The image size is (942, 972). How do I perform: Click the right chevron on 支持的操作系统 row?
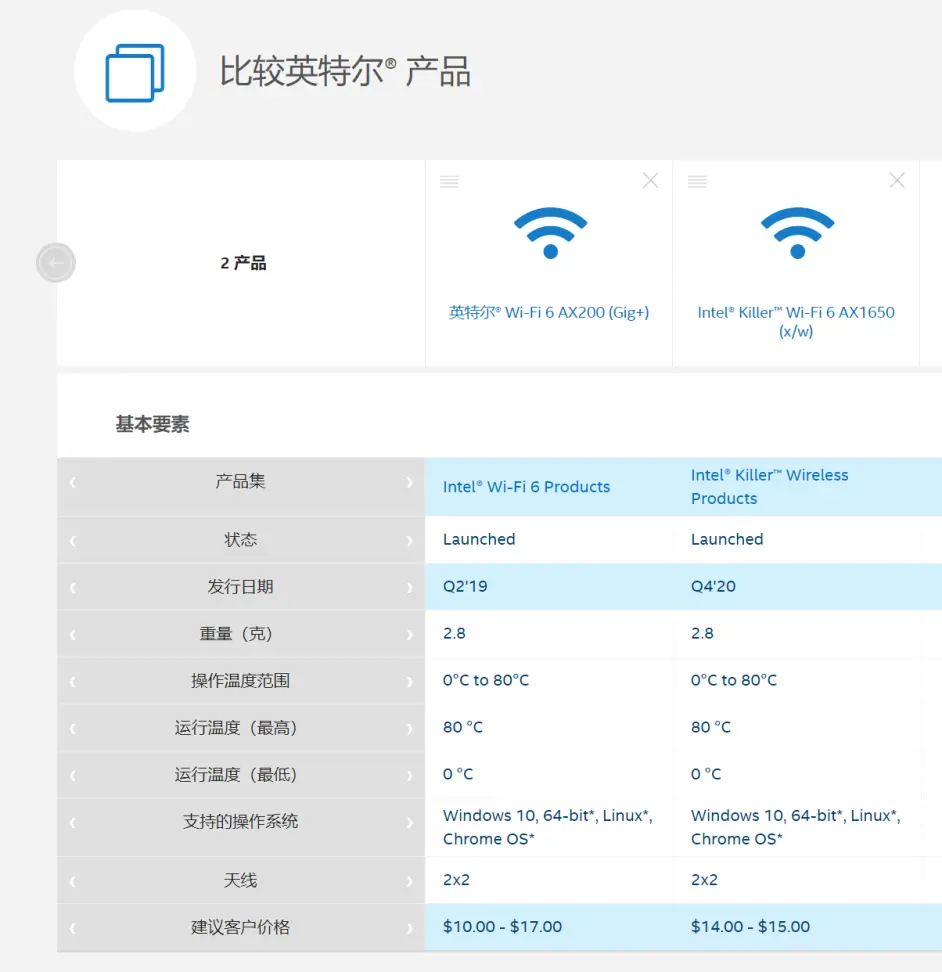[x=409, y=823]
